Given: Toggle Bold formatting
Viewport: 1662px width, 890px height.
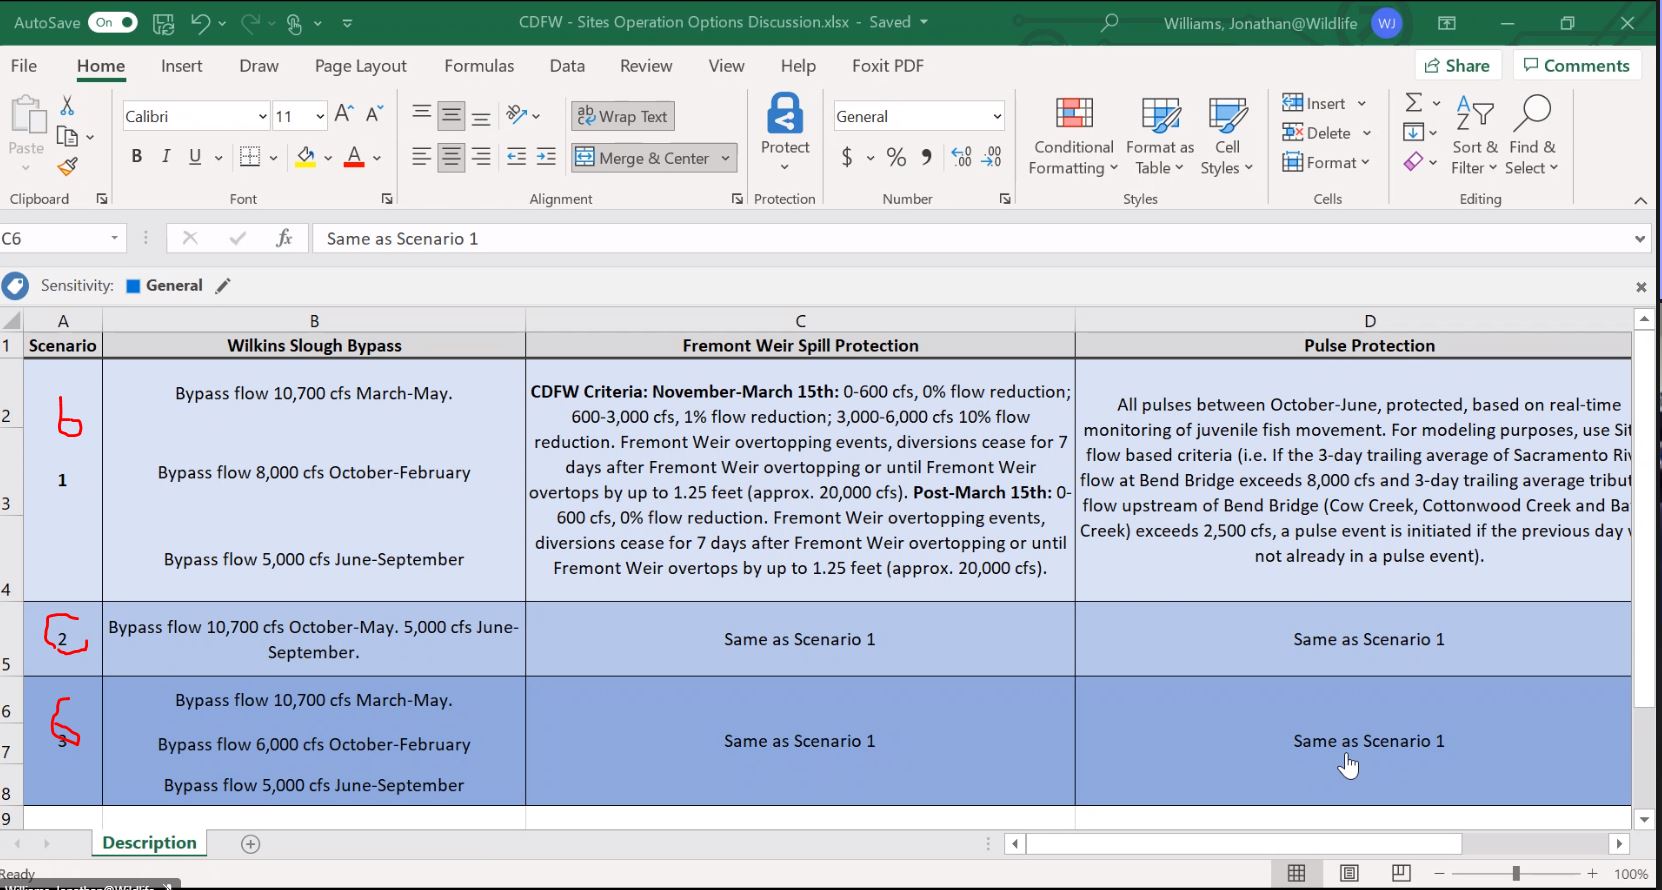Looking at the screenshot, I should pos(137,157).
